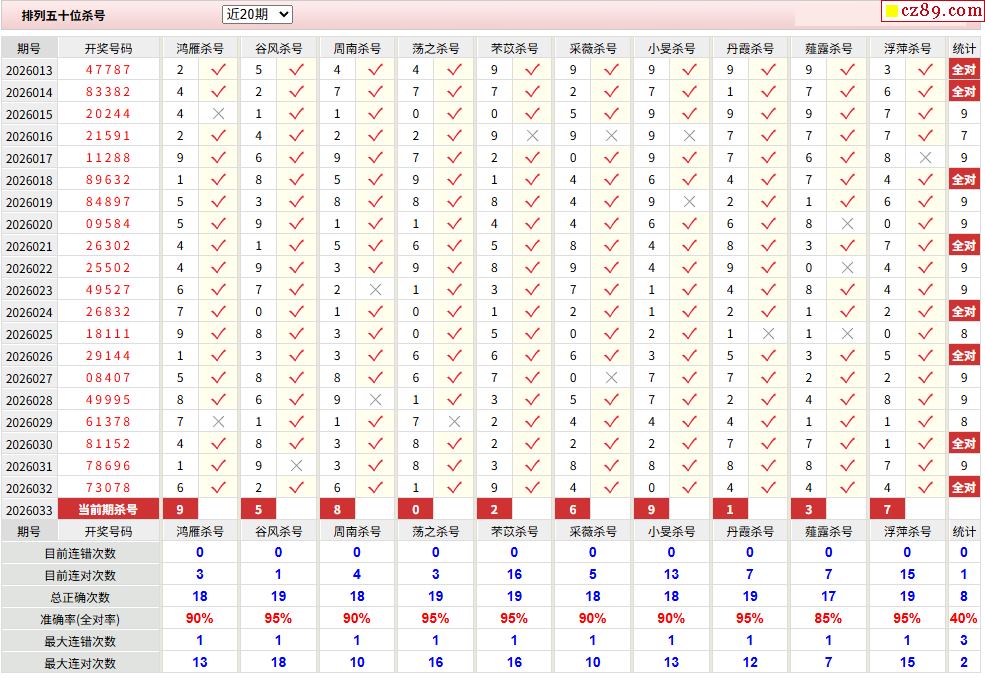The width and height of the screenshot is (985, 678).
Task: Click the X mark for 谷风杀号 in row 2026031
Action: coord(297,466)
